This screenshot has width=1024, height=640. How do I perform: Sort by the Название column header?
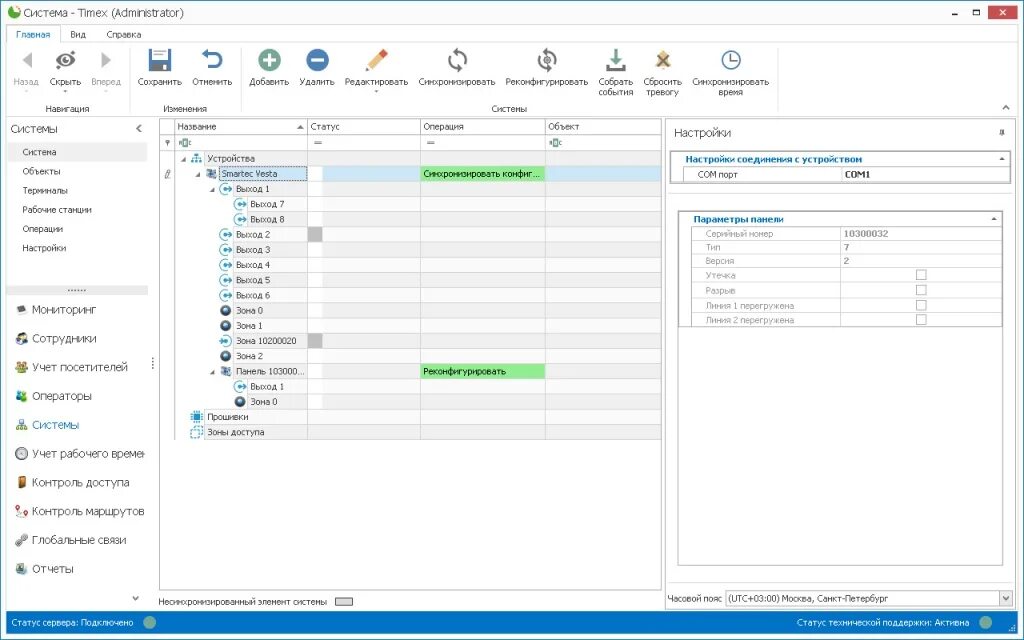[x=240, y=127]
